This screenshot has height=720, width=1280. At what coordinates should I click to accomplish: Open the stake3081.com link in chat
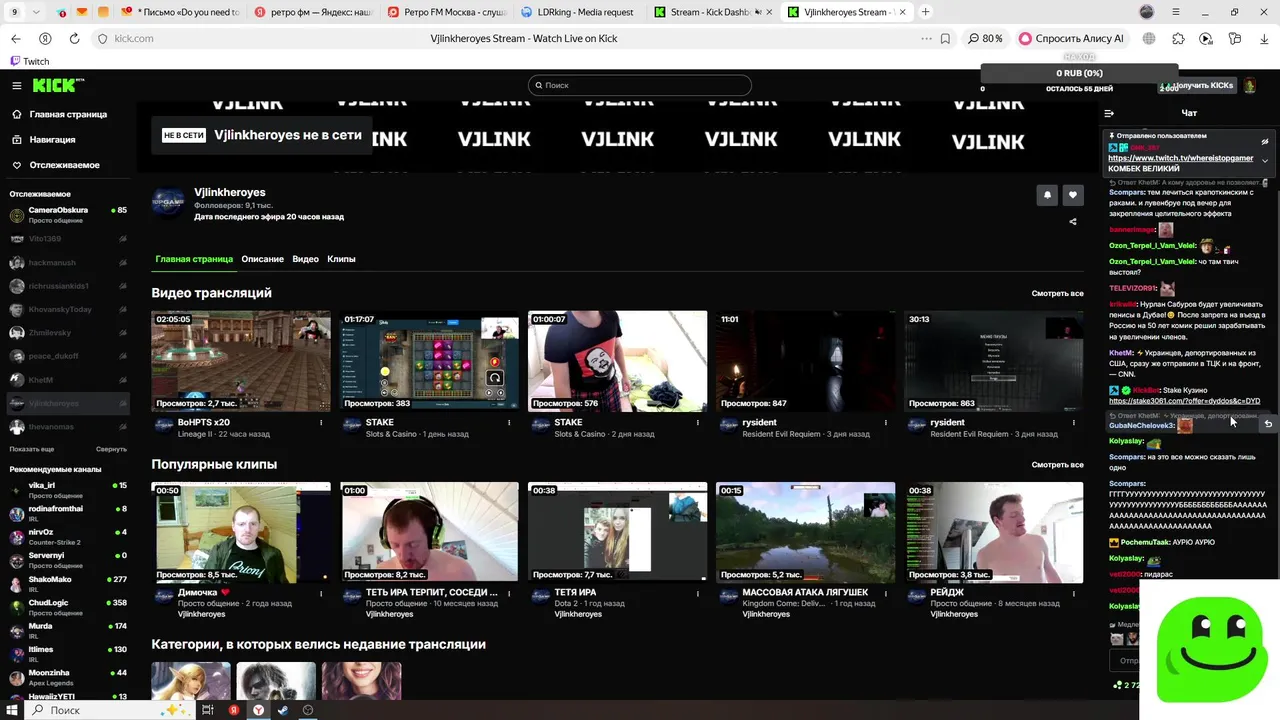pos(1184,401)
